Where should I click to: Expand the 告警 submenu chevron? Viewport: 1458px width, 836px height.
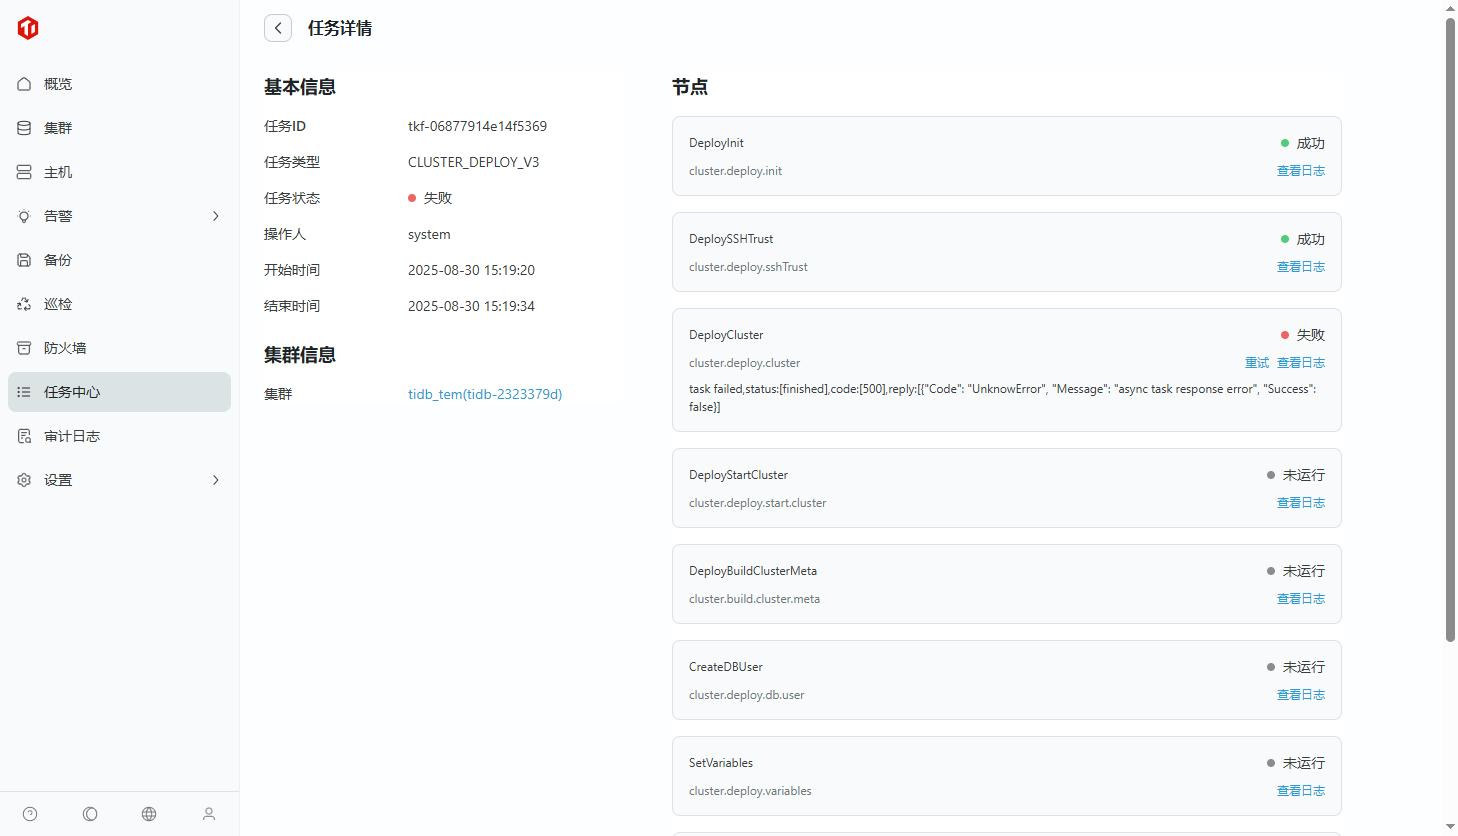[x=215, y=216]
